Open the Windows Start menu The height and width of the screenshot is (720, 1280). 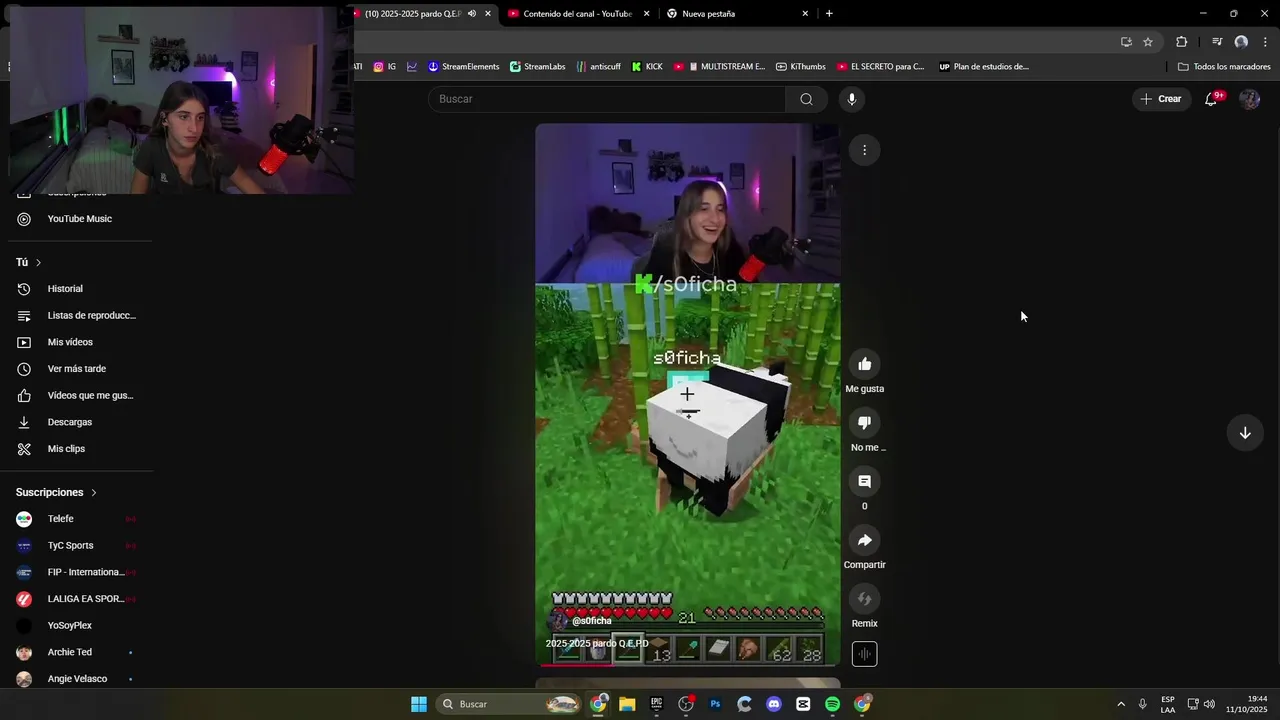pos(419,704)
